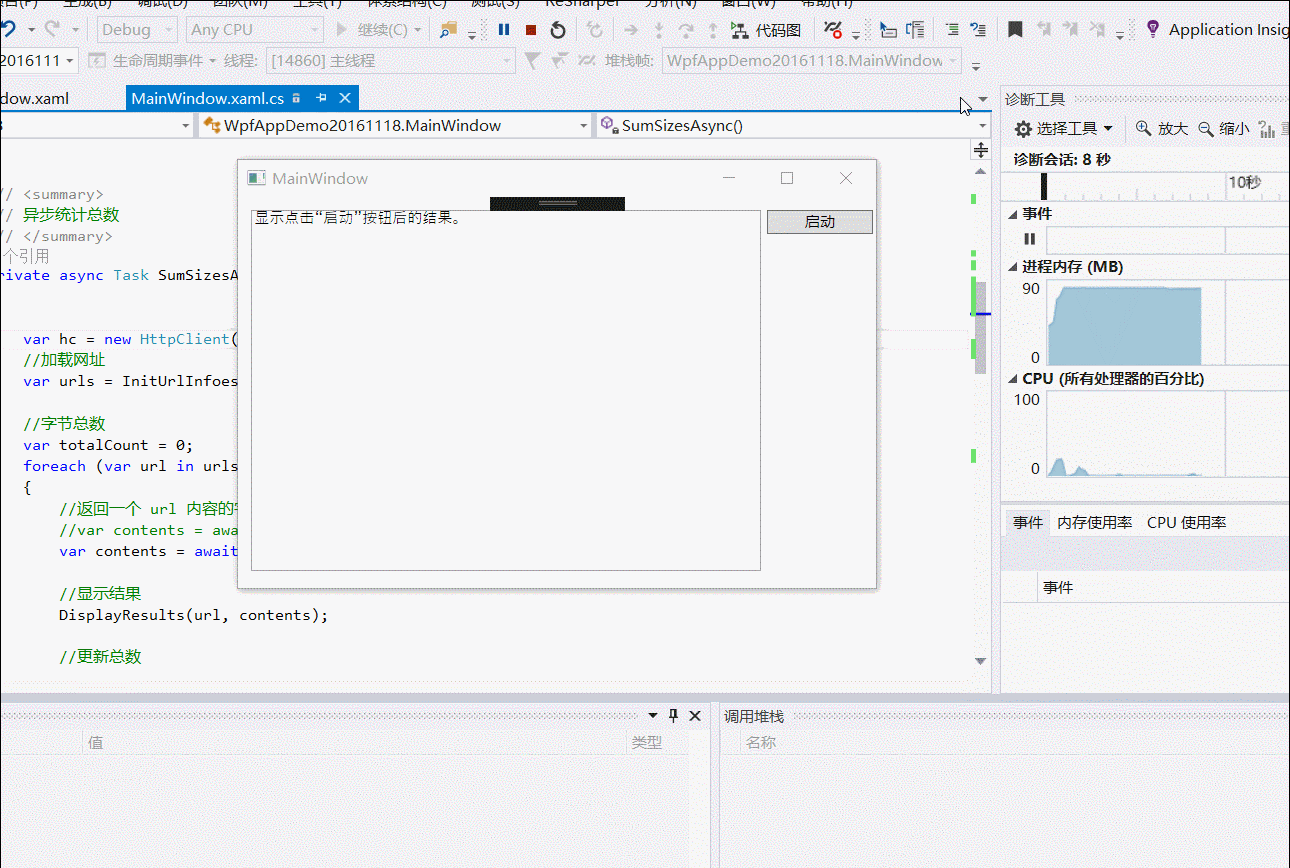Viewport: 1290px width, 868px height.
Task: Click the Step Over arrow icon
Action: [685, 30]
